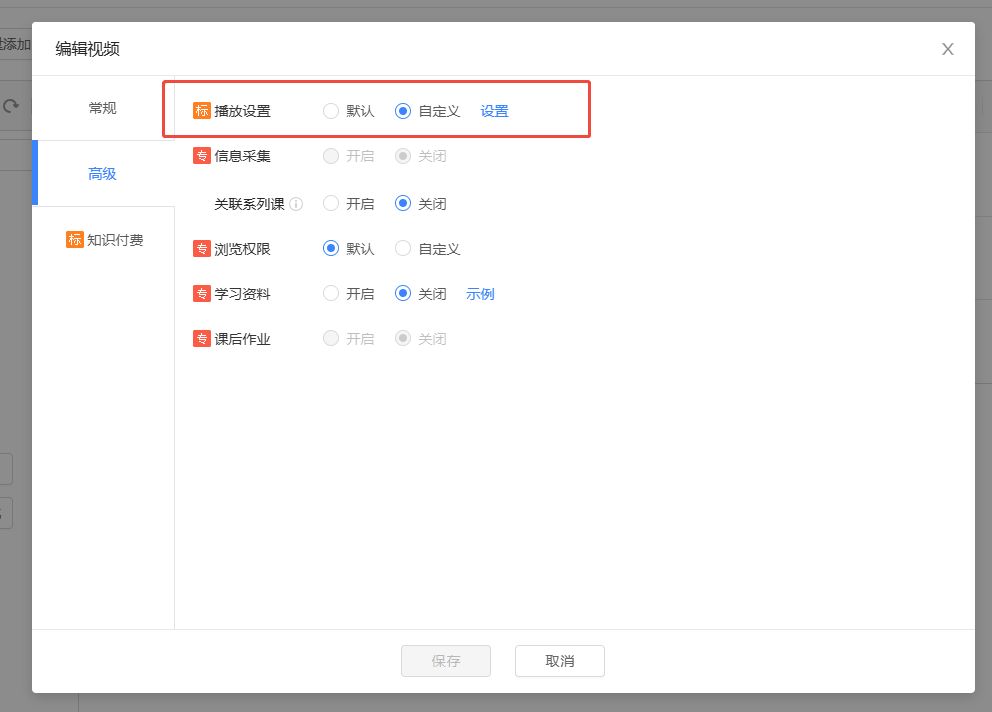Open the 知识付费 tab

coord(102,240)
